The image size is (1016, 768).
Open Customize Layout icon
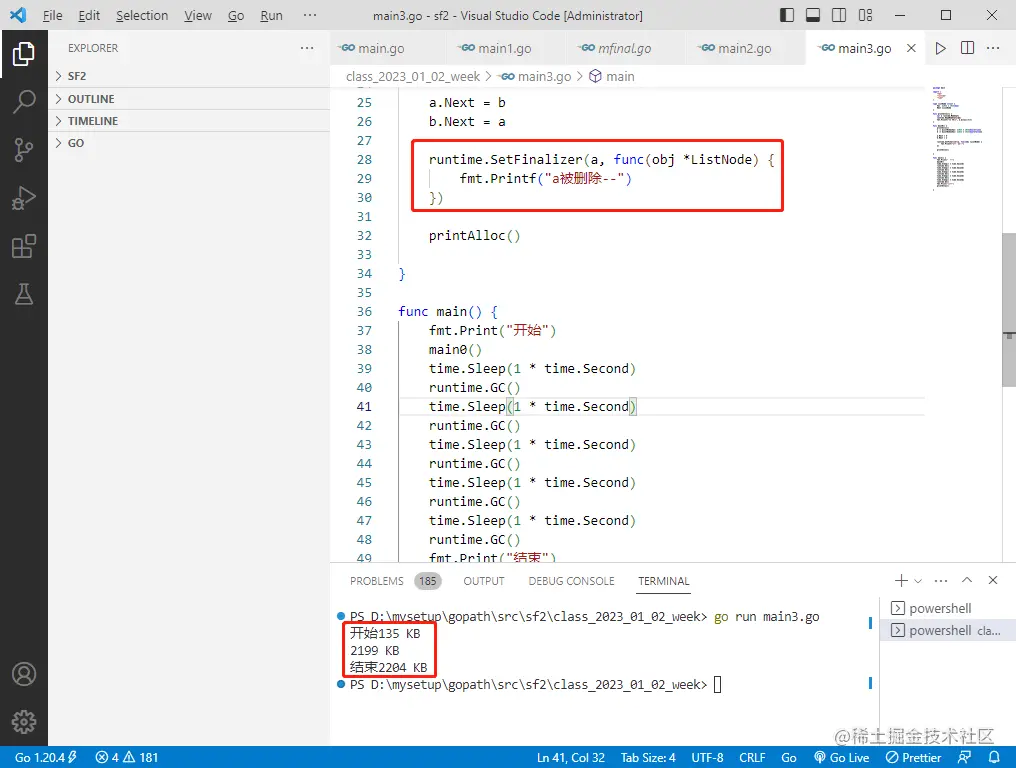point(865,15)
